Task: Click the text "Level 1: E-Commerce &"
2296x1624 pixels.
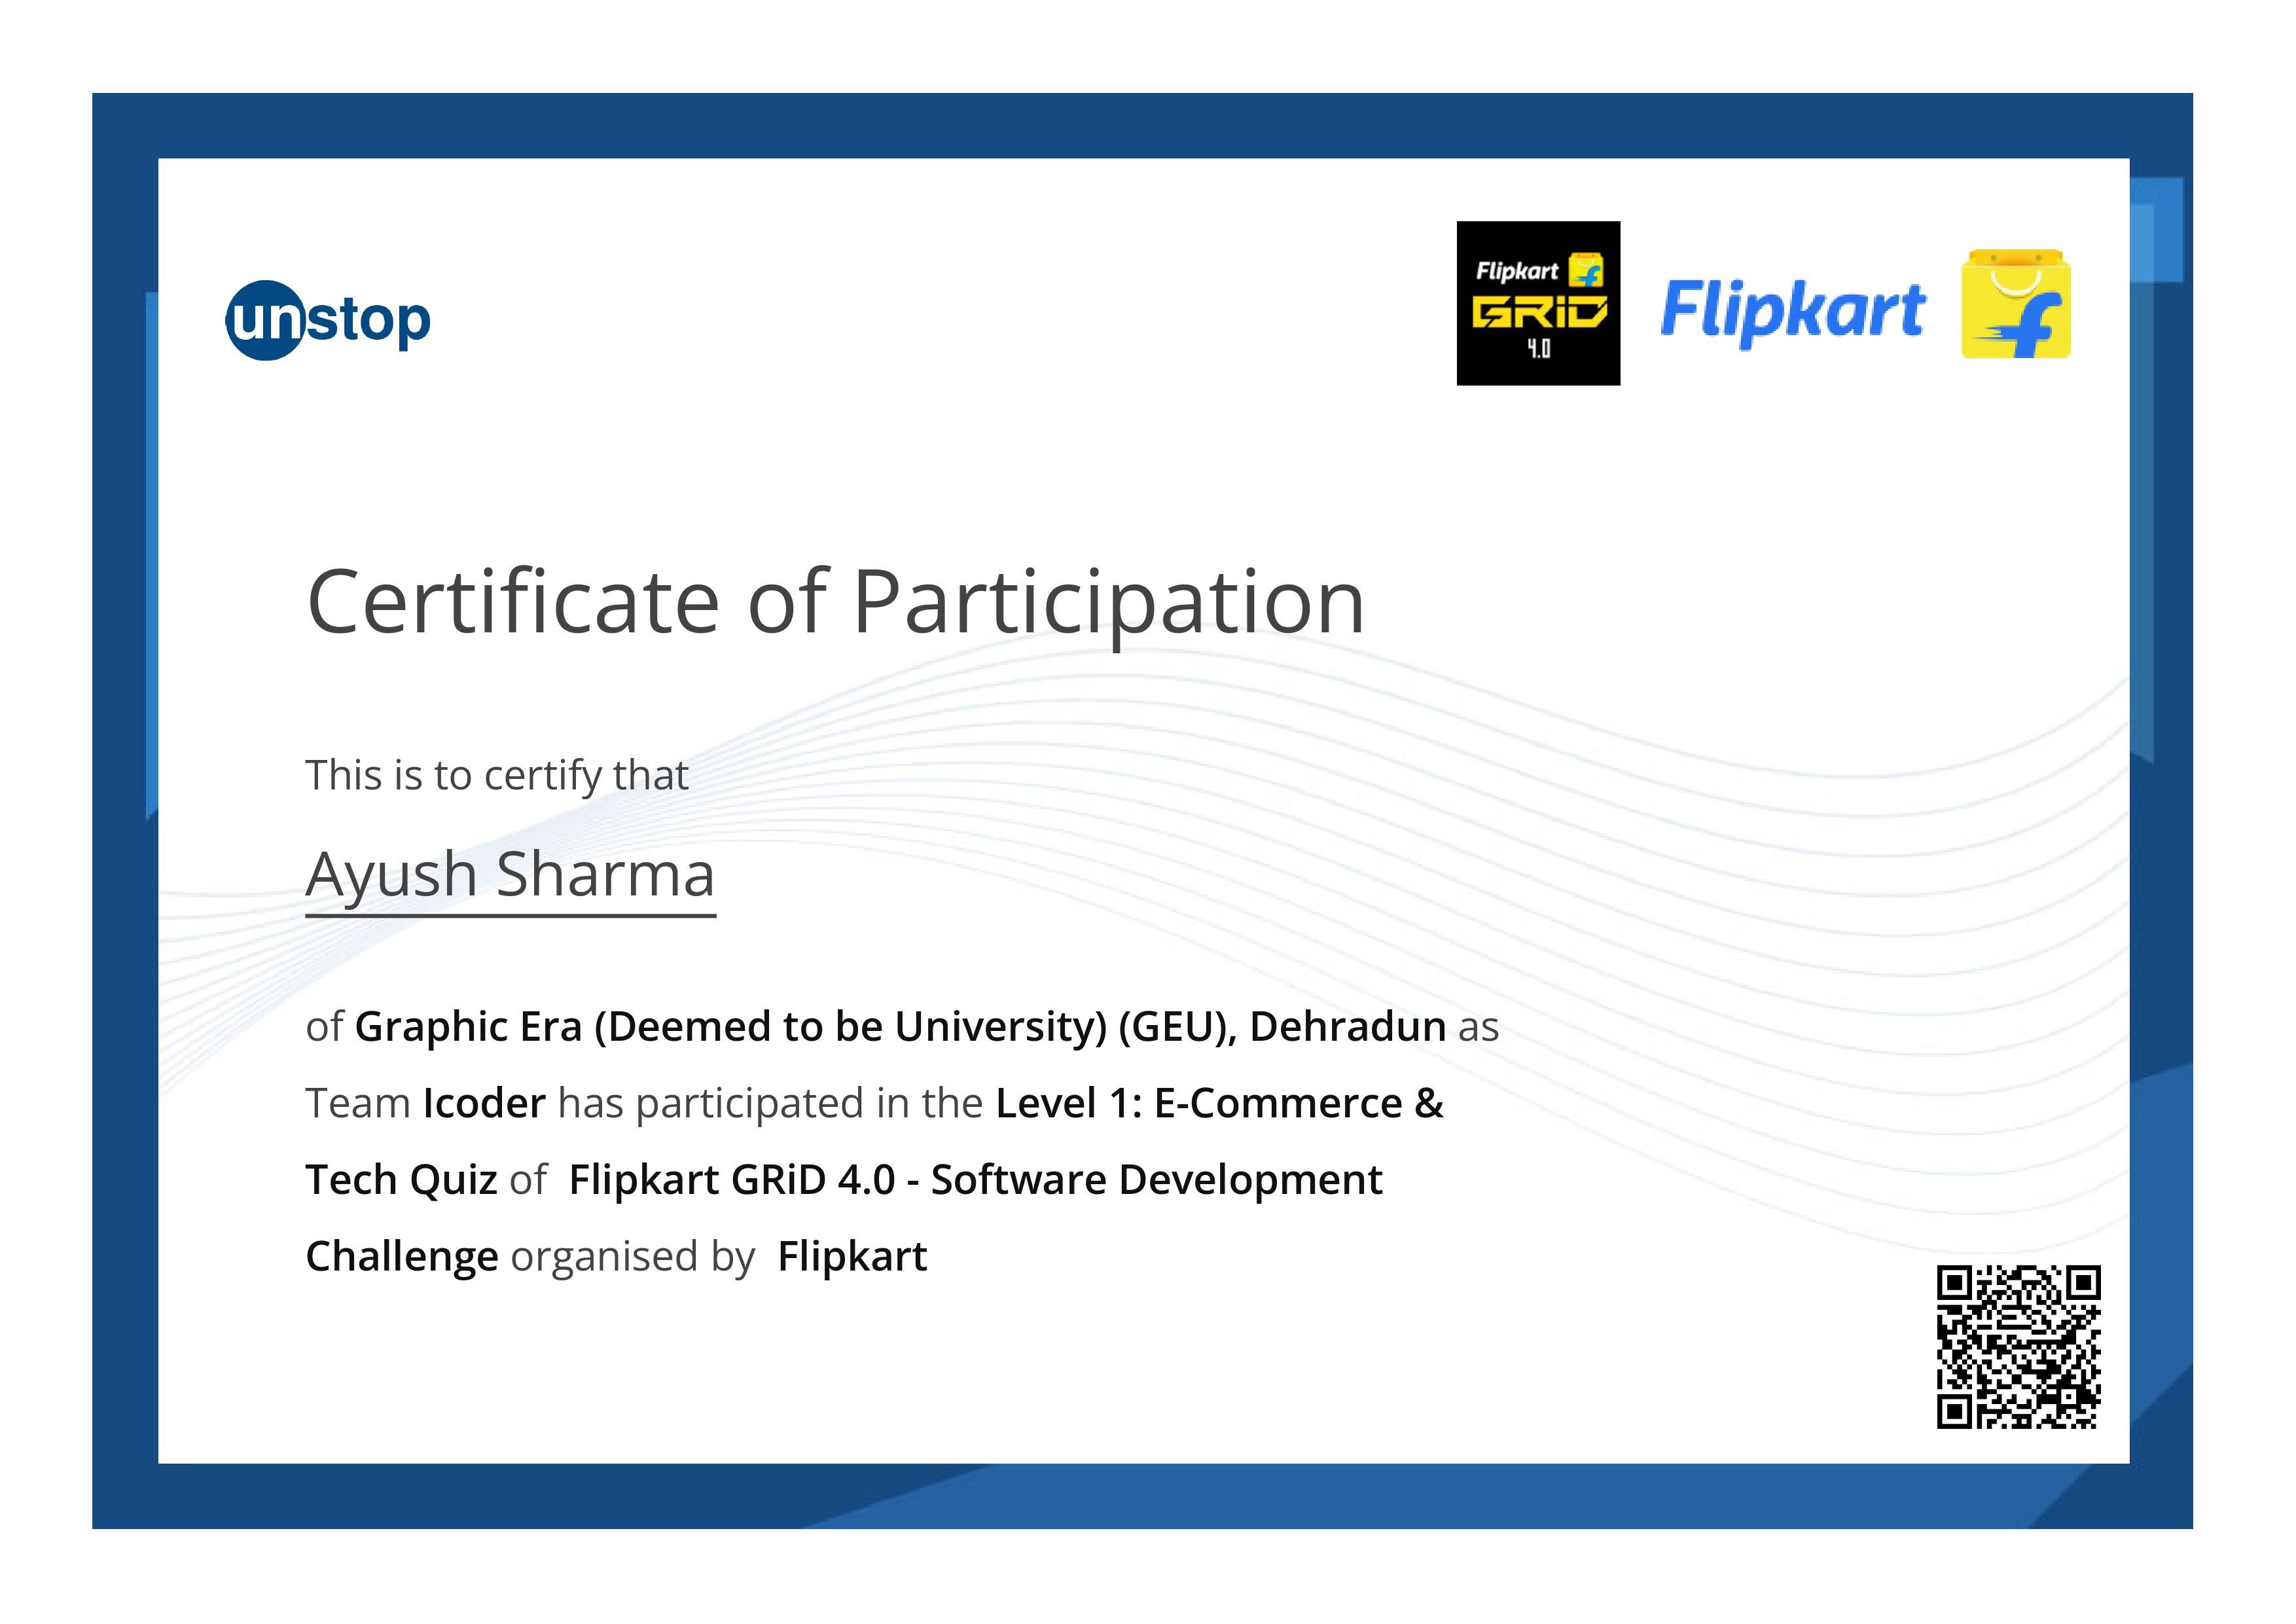Action: [1219, 1103]
